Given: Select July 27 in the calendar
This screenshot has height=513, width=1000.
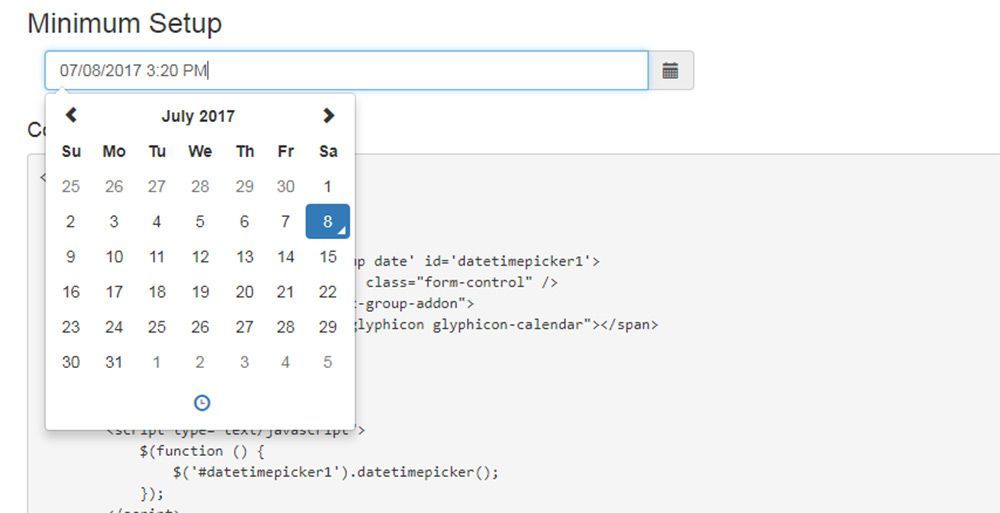Looking at the screenshot, I should [x=244, y=327].
